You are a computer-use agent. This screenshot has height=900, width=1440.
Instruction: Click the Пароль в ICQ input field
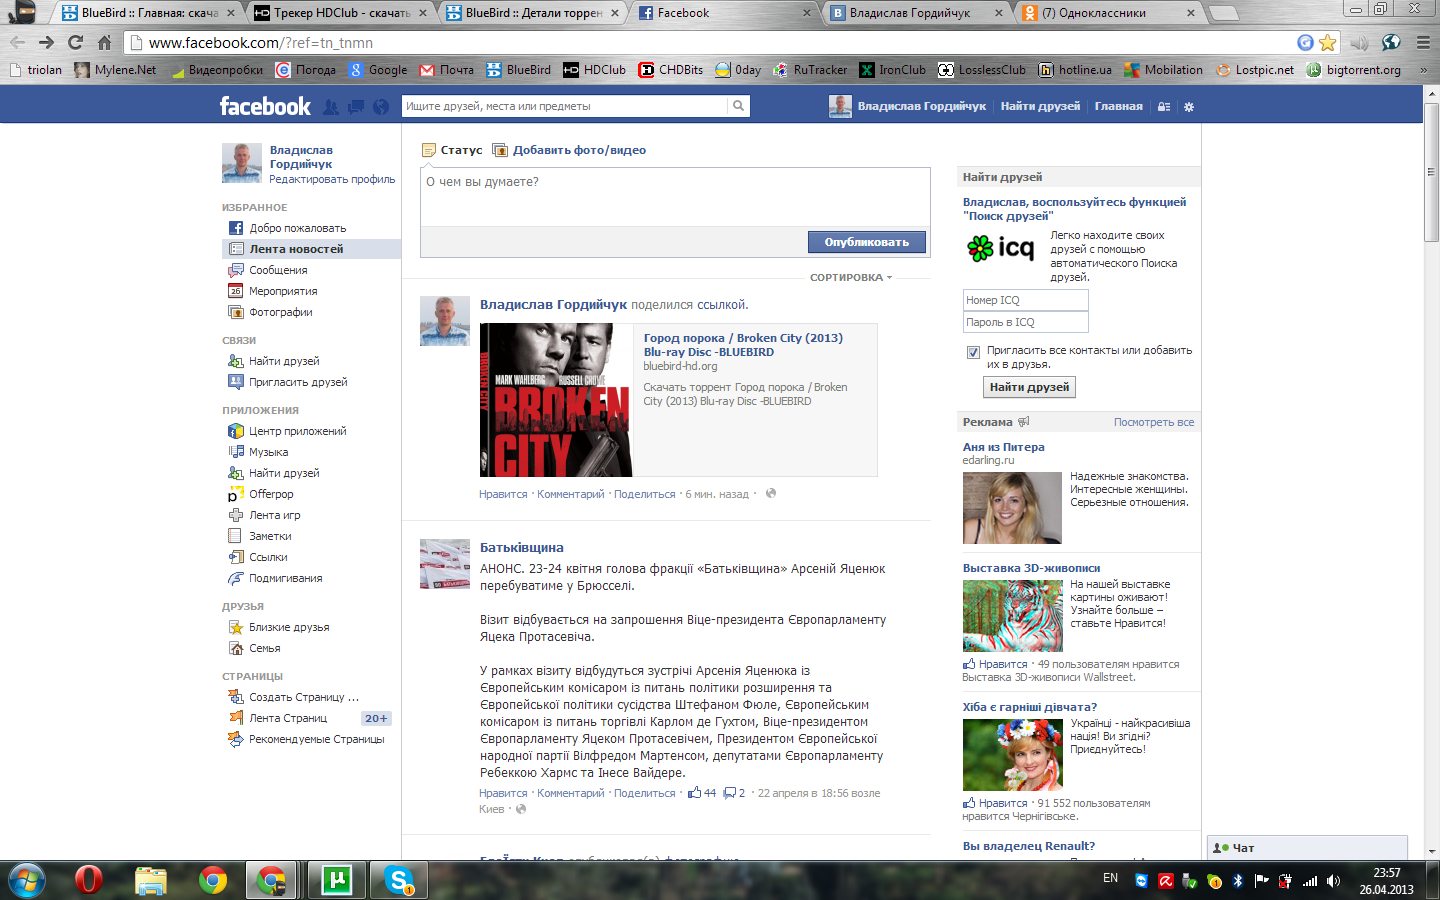click(1025, 322)
